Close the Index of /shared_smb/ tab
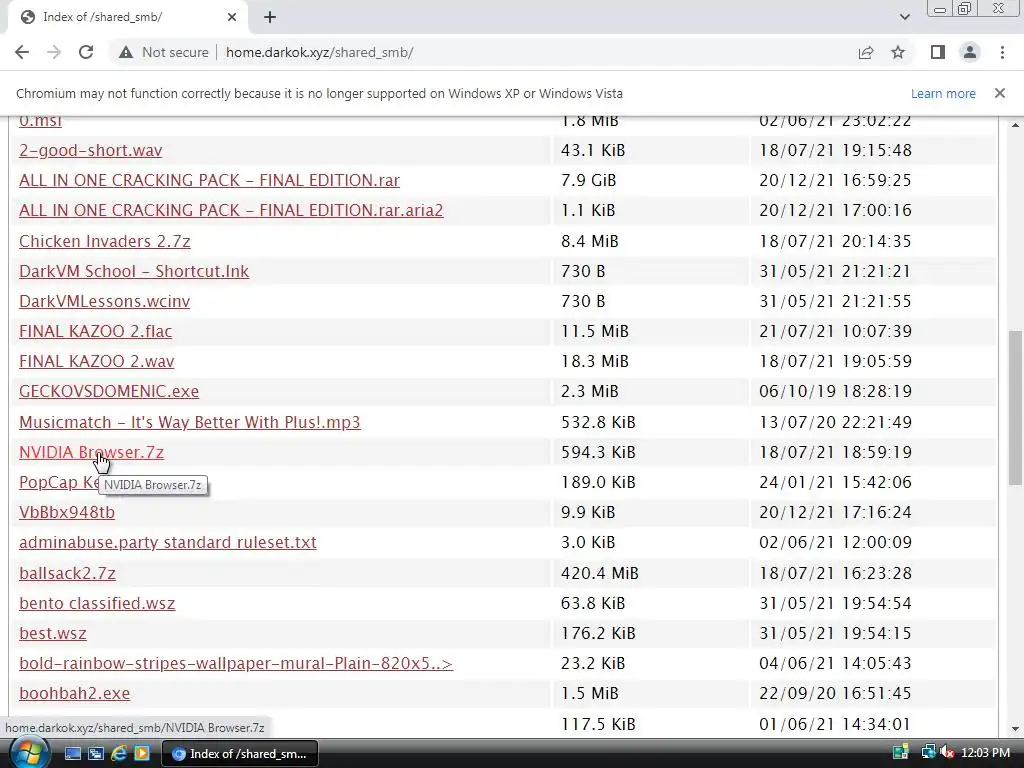This screenshot has width=1024, height=768. tap(232, 18)
